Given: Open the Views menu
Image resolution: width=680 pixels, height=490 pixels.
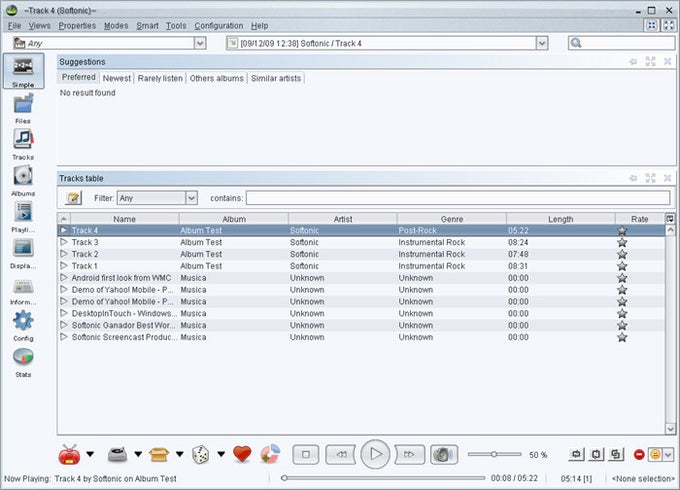Looking at the screenshot, I should point(39,26).
